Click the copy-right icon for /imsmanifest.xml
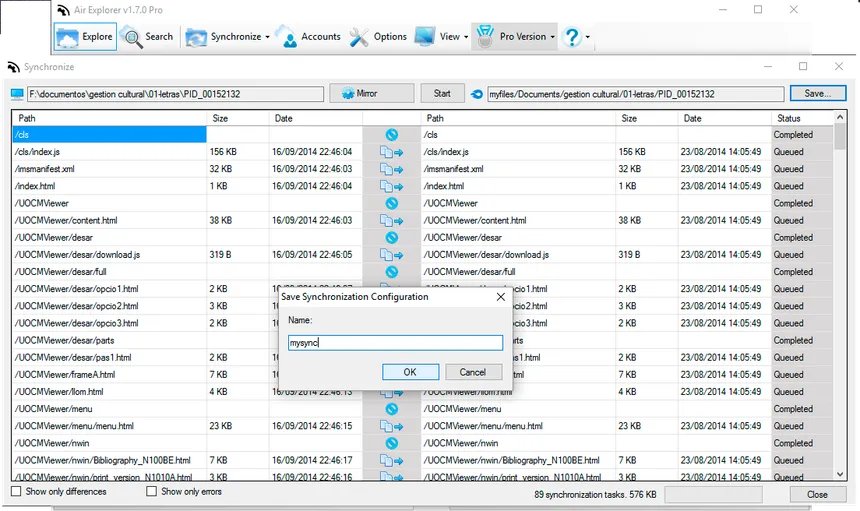 pyautogui.click(x=392, y=169)
